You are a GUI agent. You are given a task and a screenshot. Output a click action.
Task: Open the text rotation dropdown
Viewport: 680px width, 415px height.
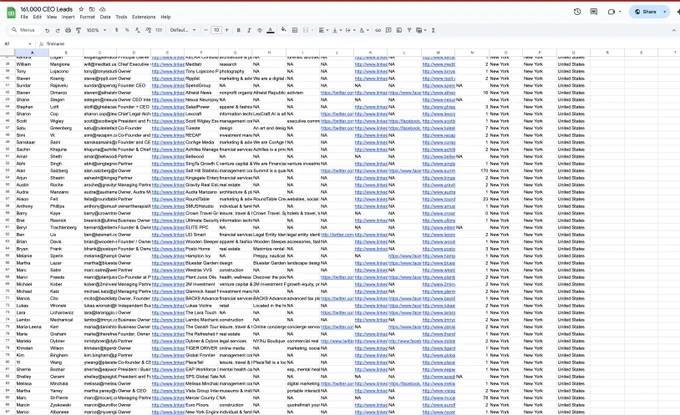click(x=363, y=30)
